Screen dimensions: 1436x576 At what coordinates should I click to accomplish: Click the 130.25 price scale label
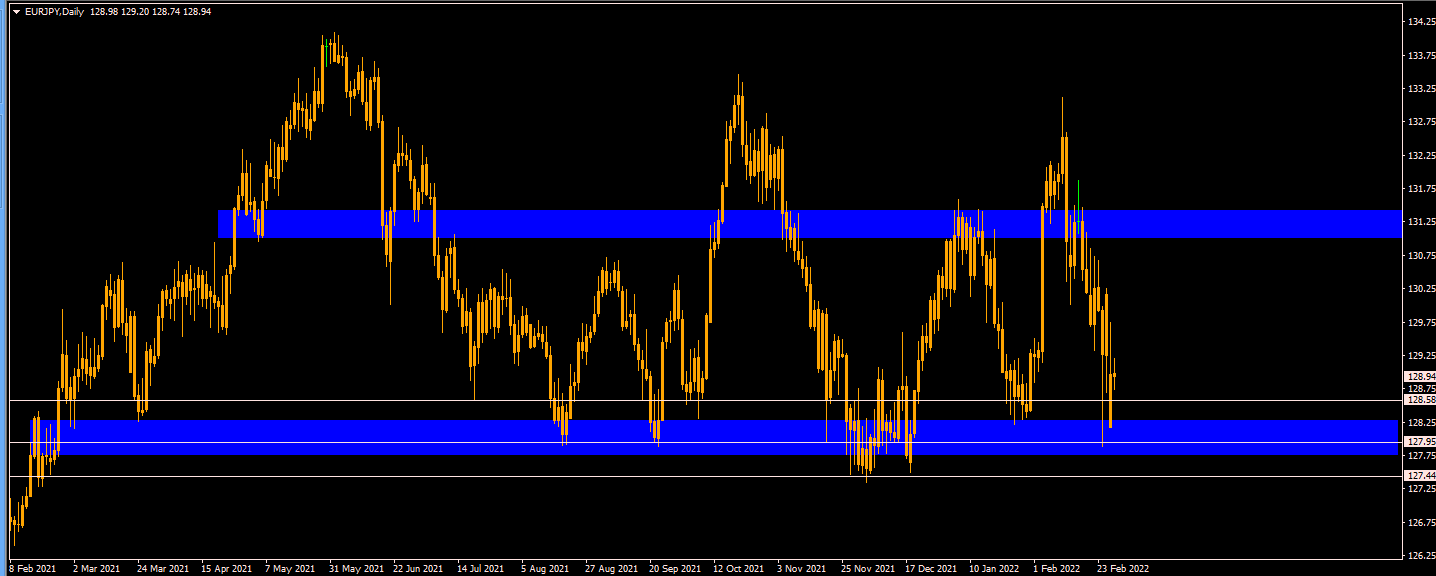click(x=1421, y=289)
